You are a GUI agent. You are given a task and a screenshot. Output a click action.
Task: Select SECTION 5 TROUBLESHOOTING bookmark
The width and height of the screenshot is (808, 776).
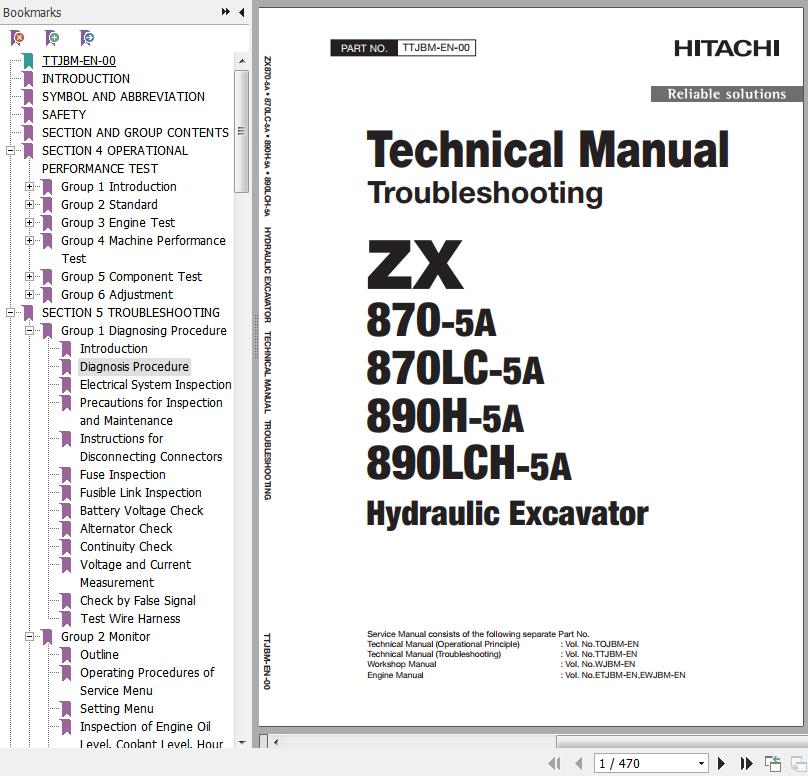(x=131, y=313)
